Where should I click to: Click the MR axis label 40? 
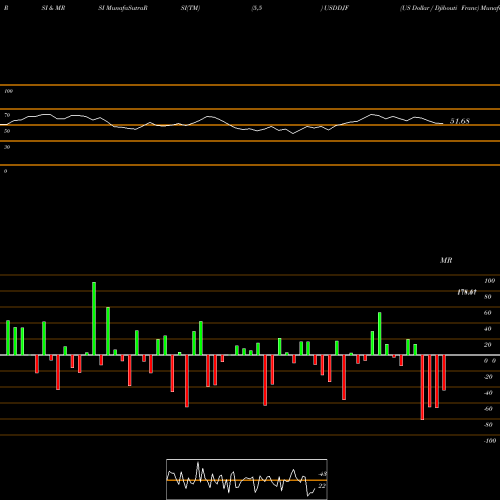[x=488, y=329]
